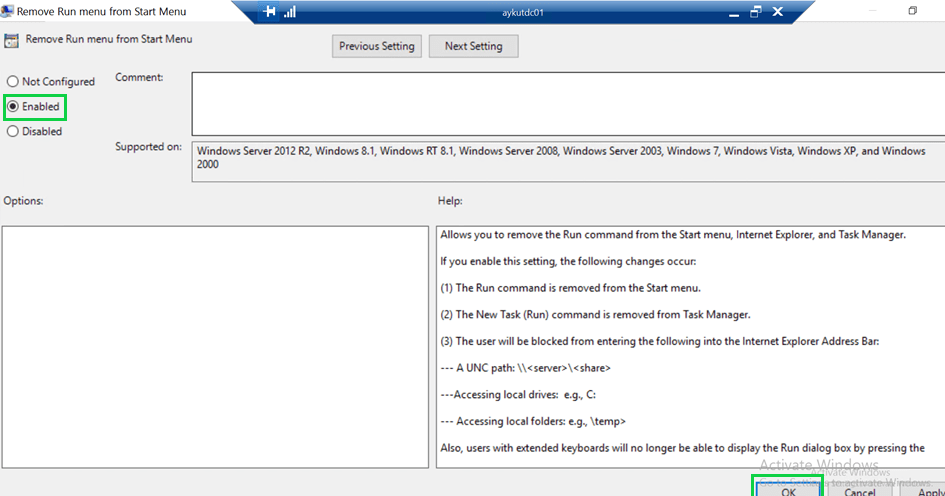Check the connection signal strength icon
945x496 pixels.
point(290,12)
